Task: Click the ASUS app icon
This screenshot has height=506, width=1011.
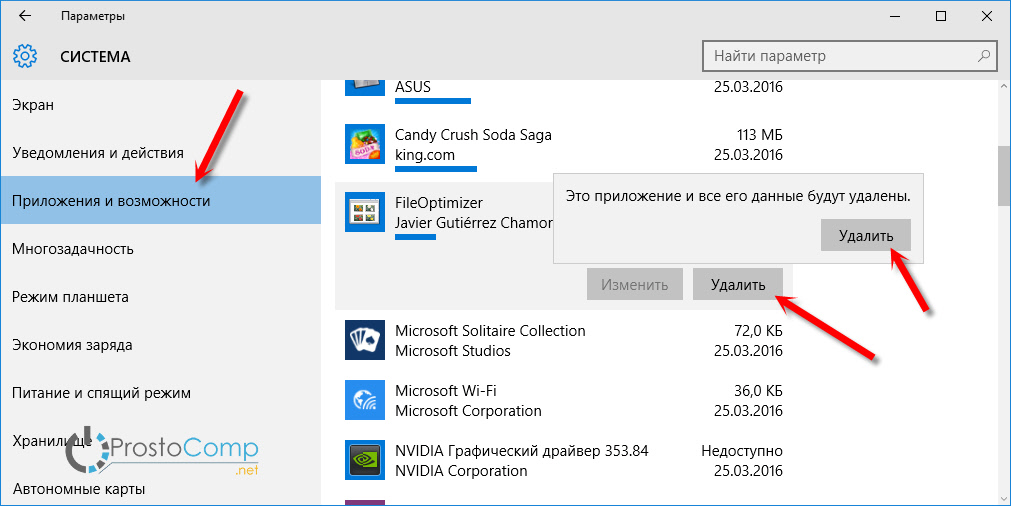Action: click(x=364, y=87)
